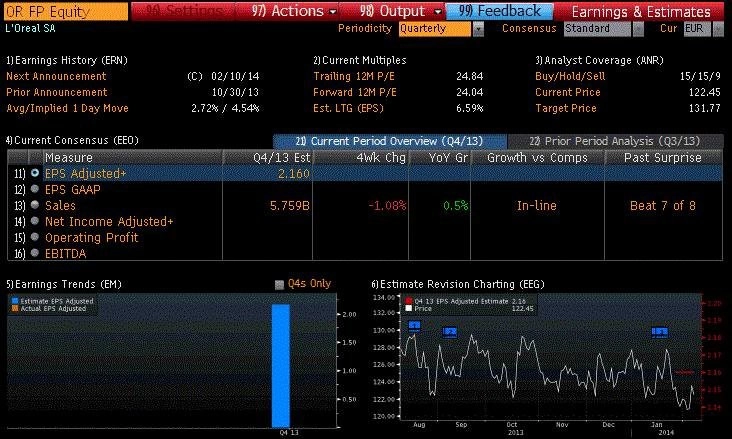The image size is (732, 439).
Task: Switch to Prior Period Analysis (Q3/13) tab
Action: pos(615,141)
